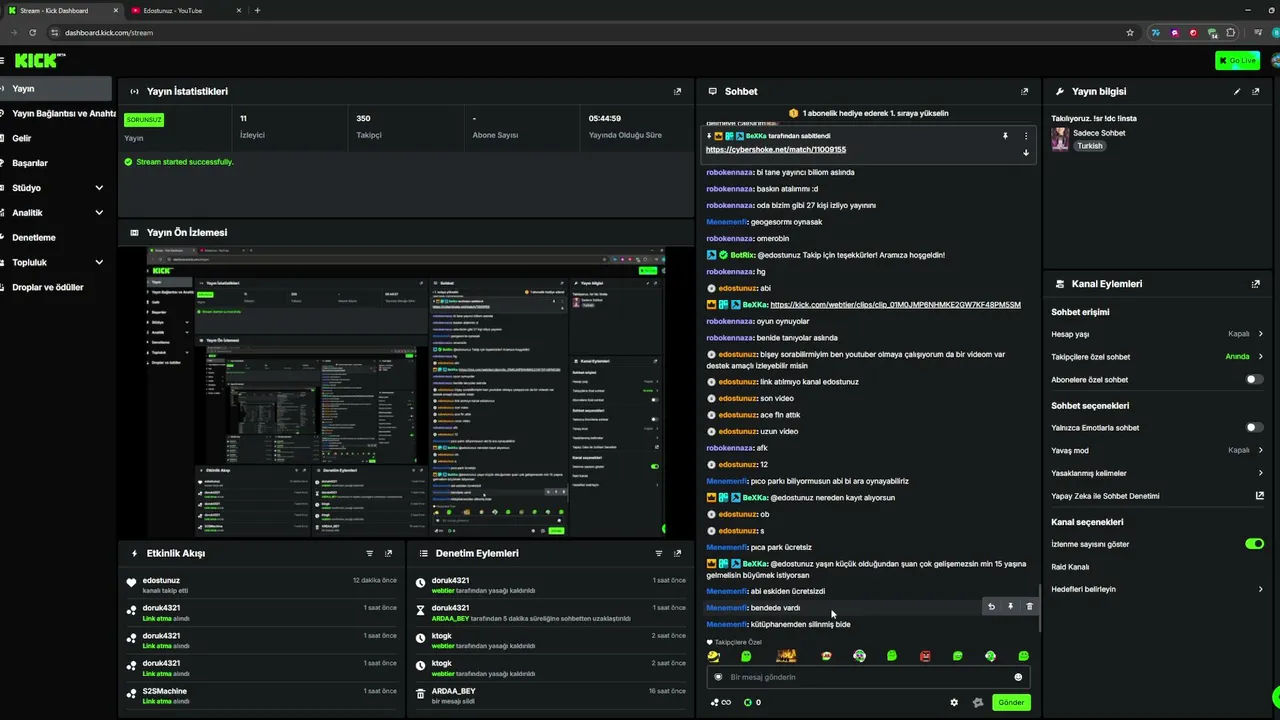
Task: Open Yapay Zeka ile Sohbet Denetimi external link
Action: tap(1259, 495)
